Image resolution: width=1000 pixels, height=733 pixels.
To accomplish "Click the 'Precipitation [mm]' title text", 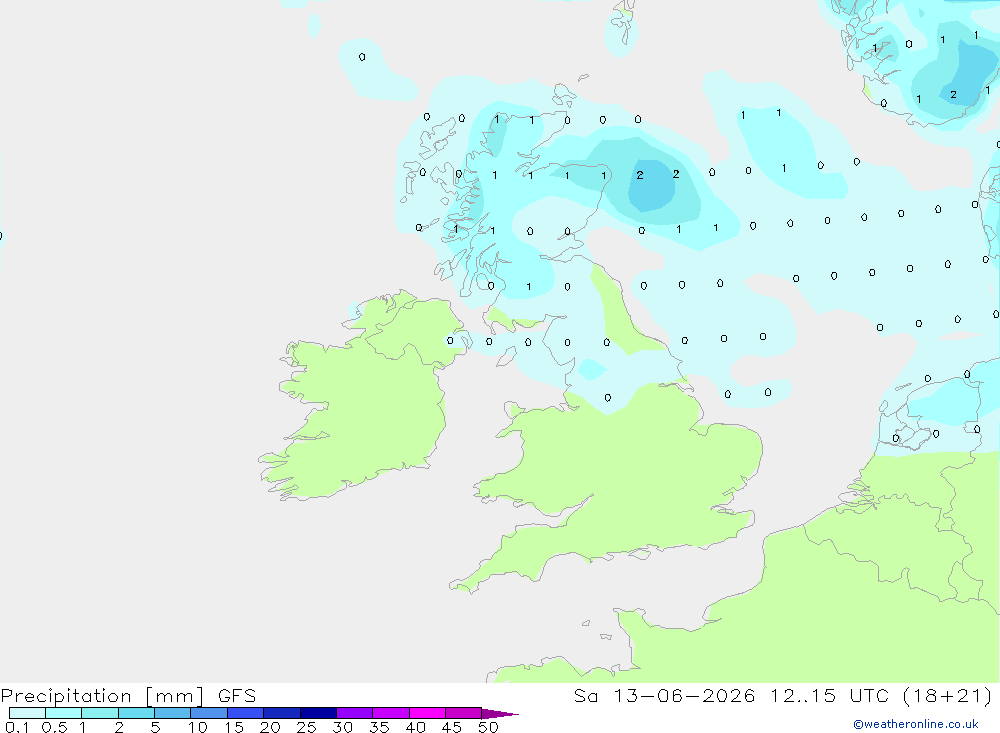I will click(x=103, y=696).
